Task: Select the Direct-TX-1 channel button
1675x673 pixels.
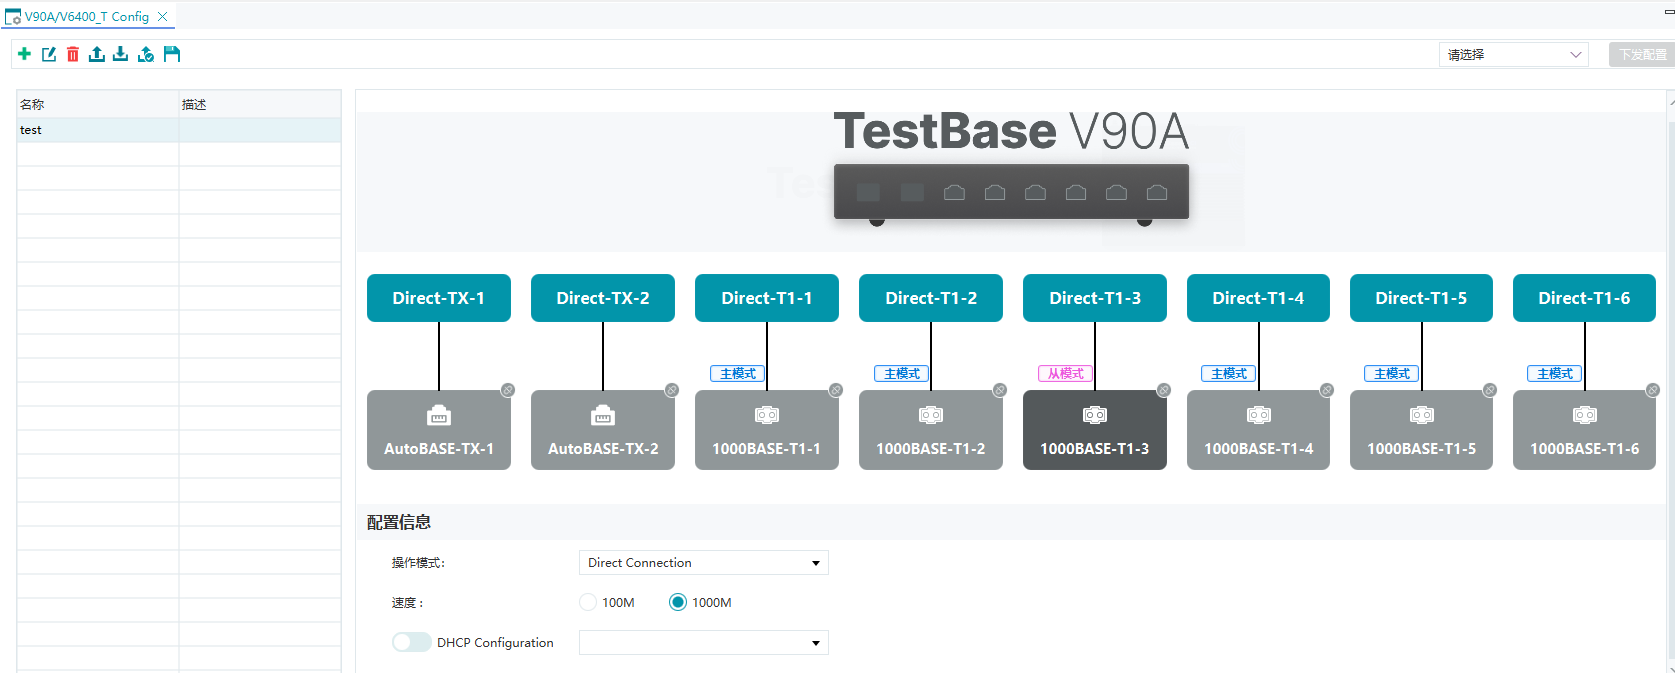Action: [439, 298]
